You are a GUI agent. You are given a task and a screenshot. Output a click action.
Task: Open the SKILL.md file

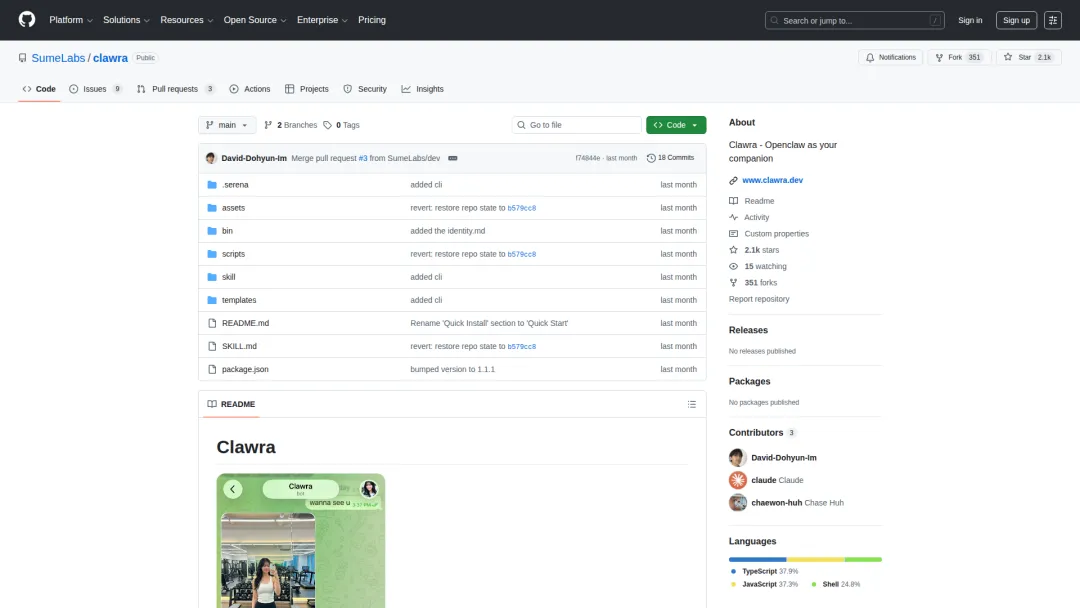[x=239, y=346]
